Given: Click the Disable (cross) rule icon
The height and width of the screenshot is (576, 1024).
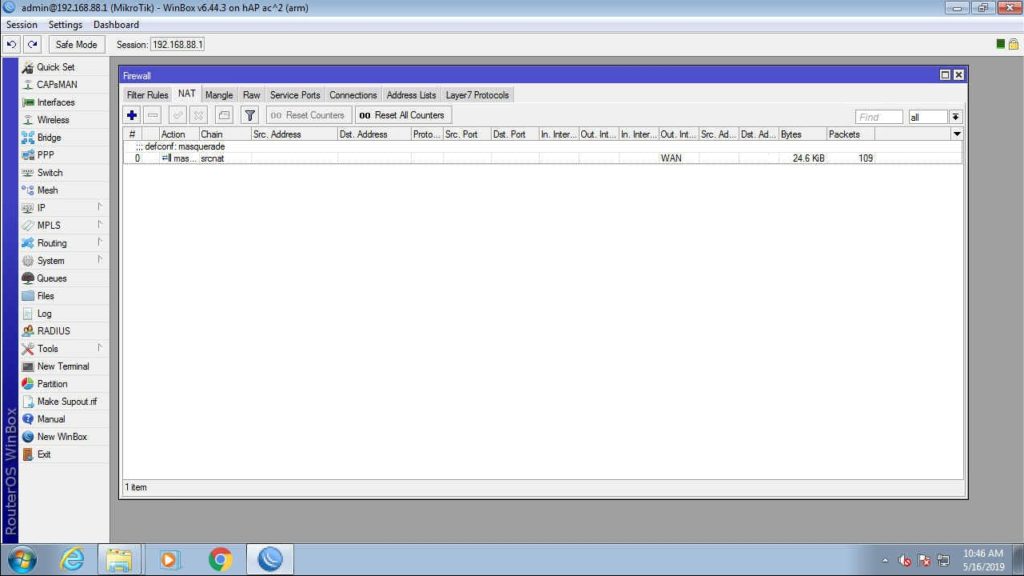Looking at the screenshot, I should pyautogui.click(x=198, y=115).
